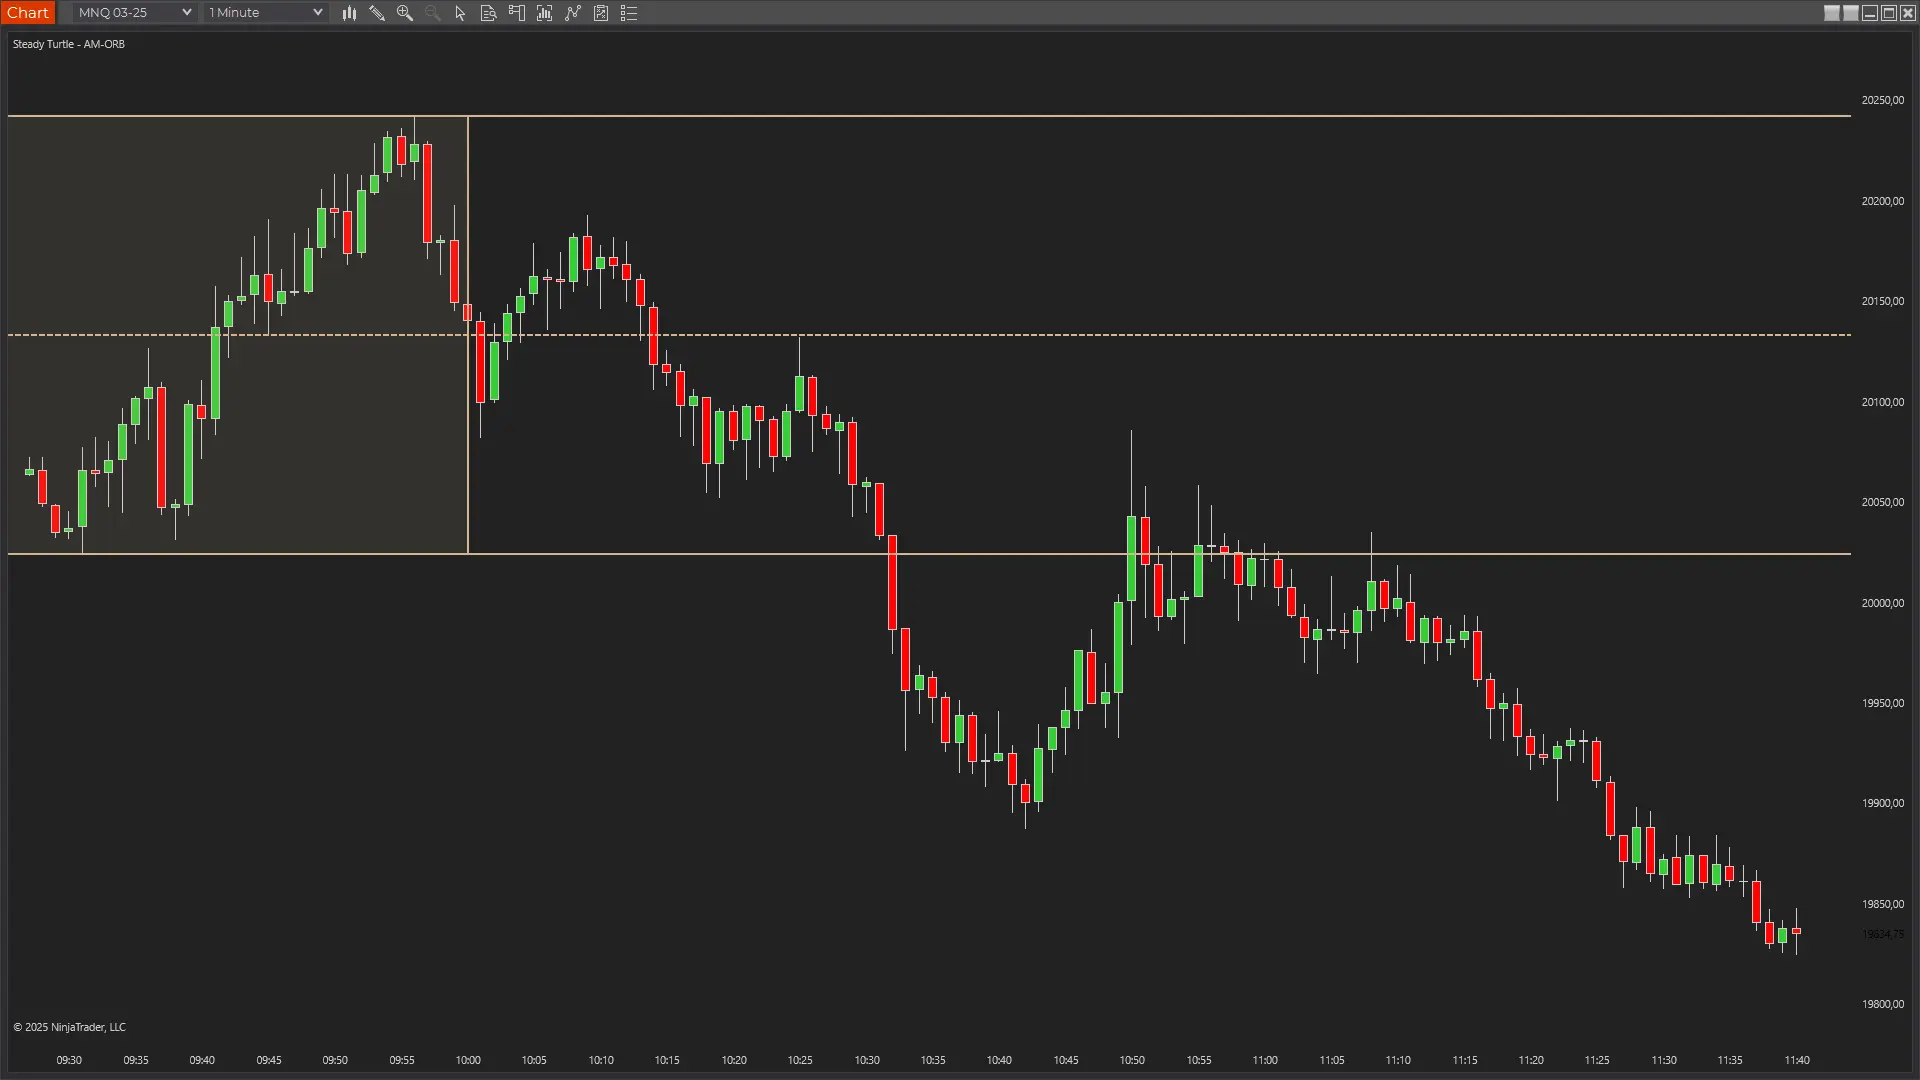Open the bar type candlestick icon
This screenshot has width=1920, height=1080.
pyautogui.click(x=349, y=13)
